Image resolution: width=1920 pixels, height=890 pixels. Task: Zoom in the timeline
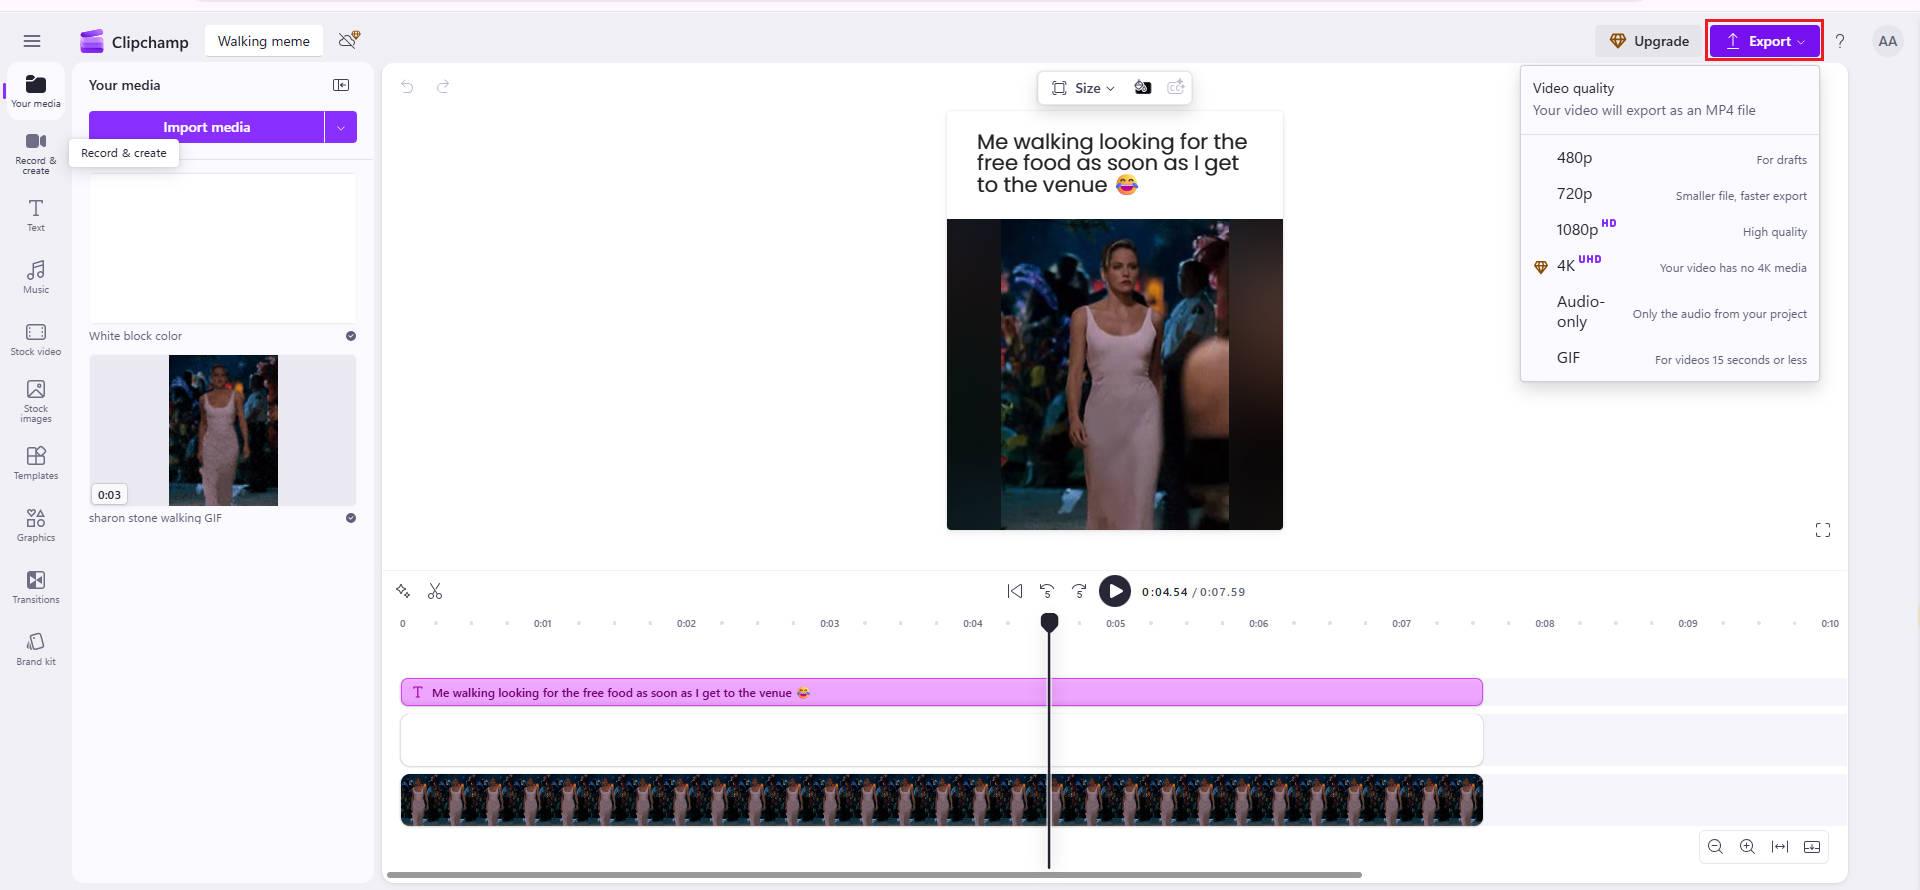(x=1747, y=847)
